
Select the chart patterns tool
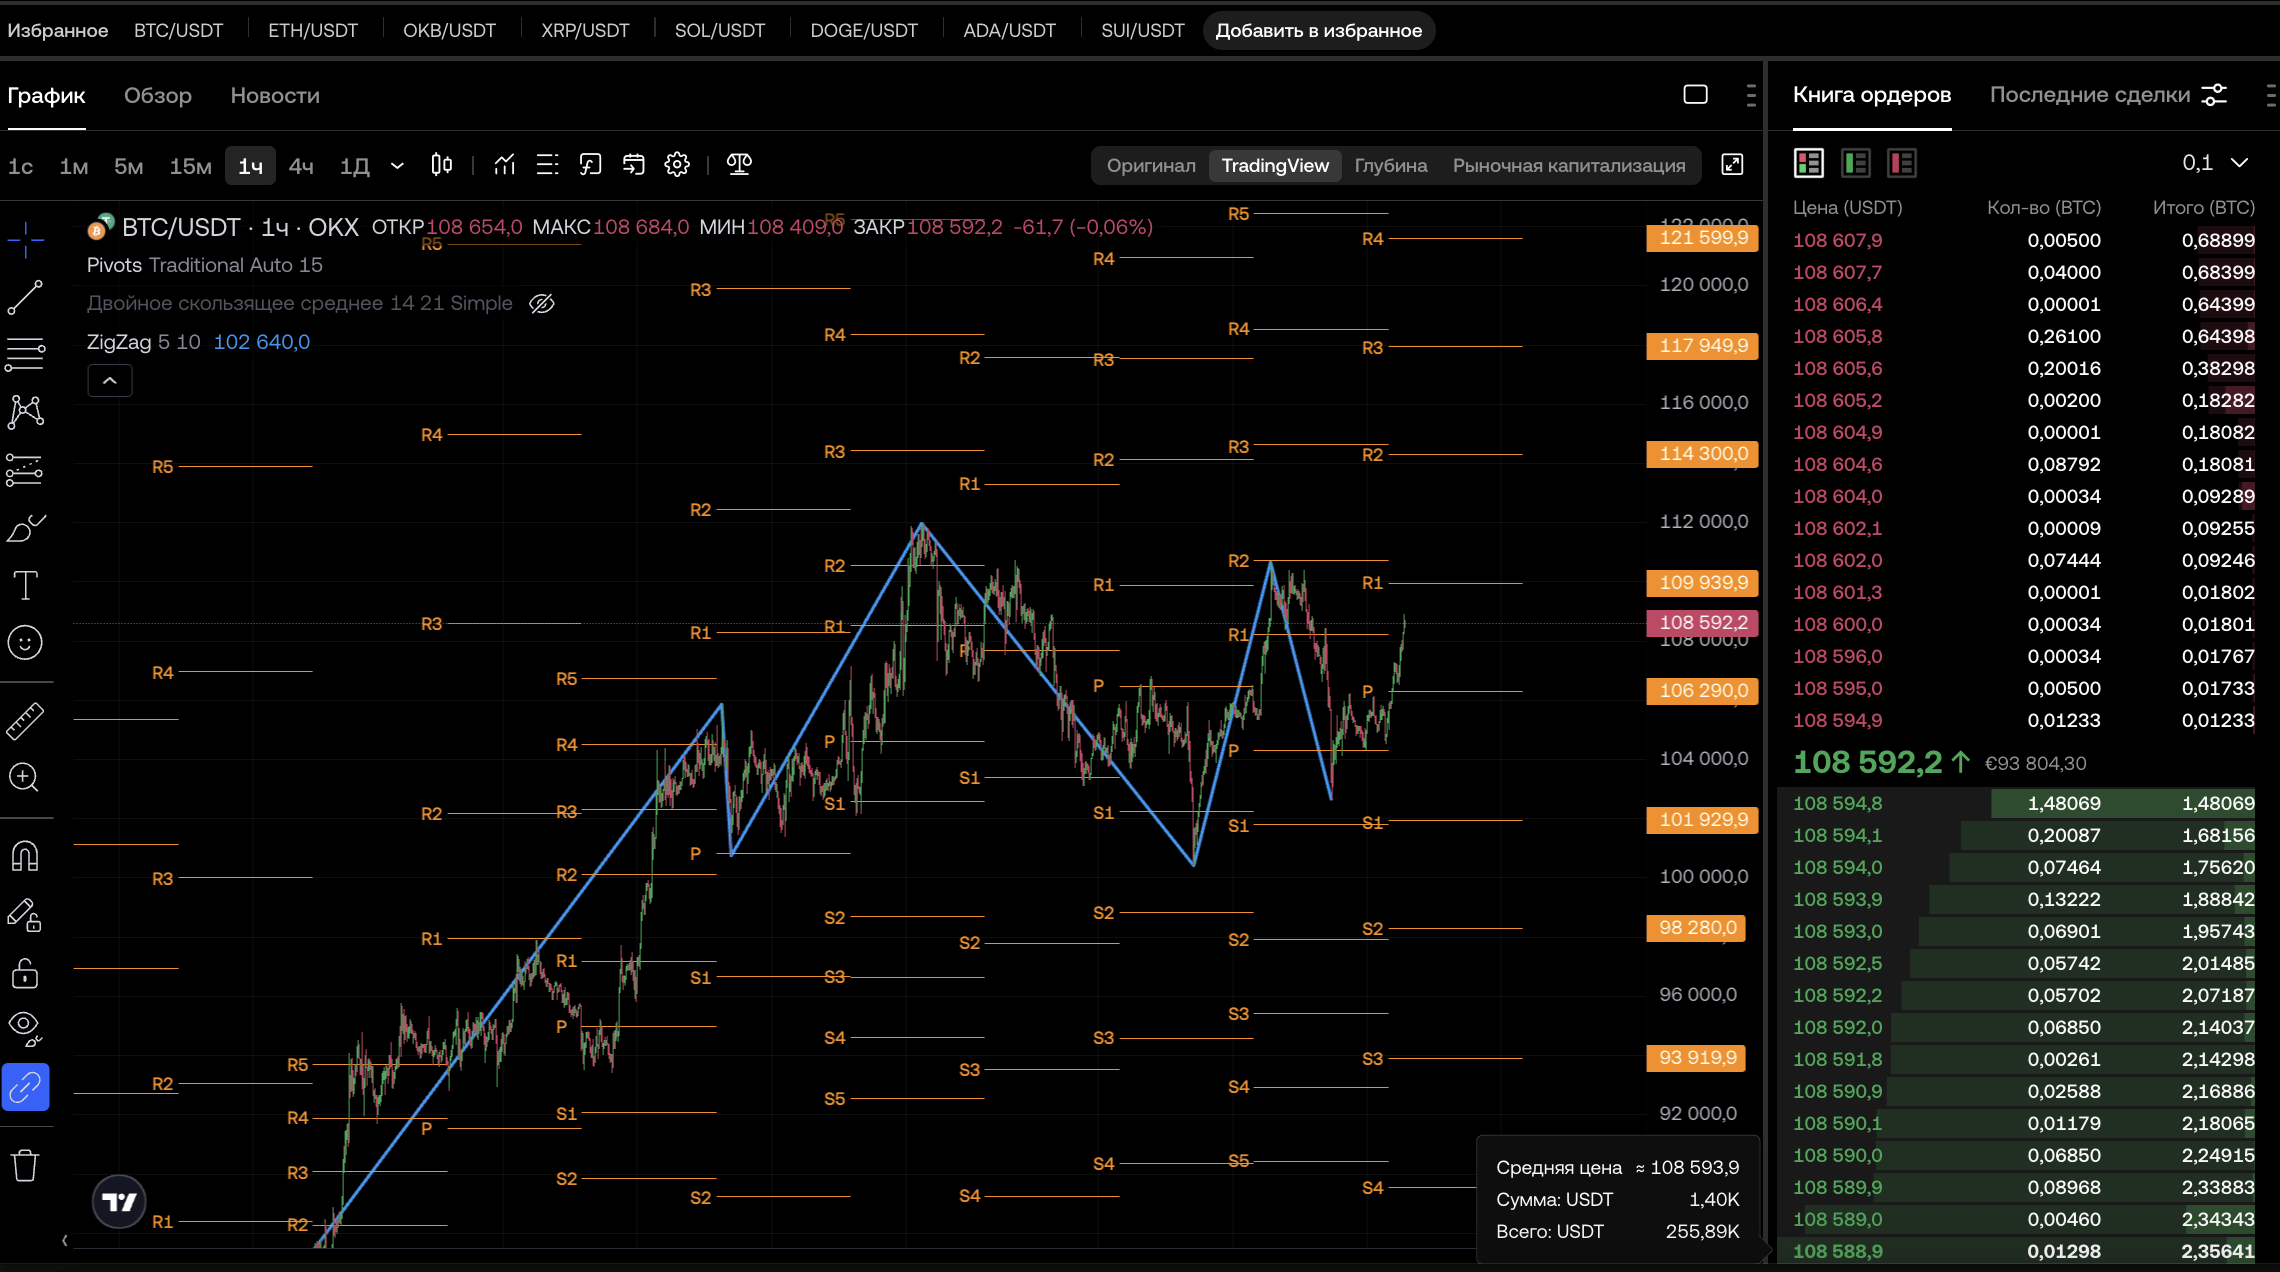(x=25, y=411)
